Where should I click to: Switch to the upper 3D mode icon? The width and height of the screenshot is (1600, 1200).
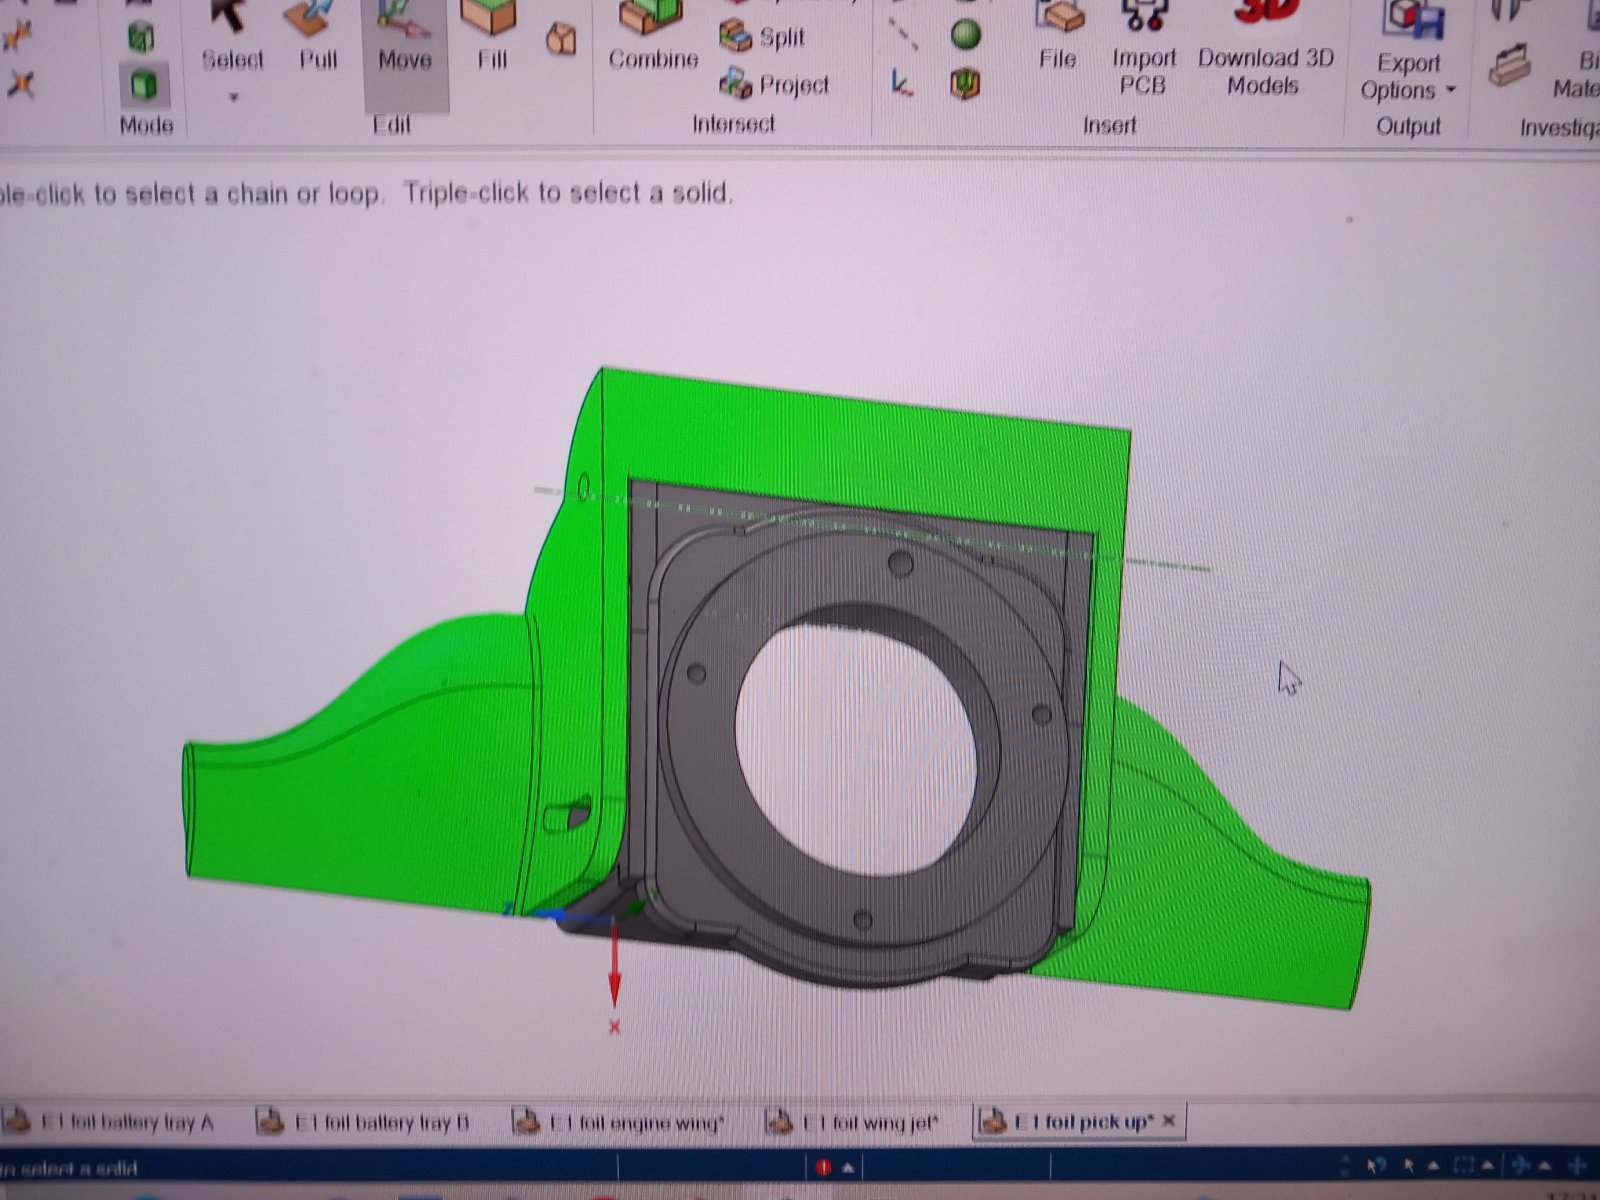[141, 37]
